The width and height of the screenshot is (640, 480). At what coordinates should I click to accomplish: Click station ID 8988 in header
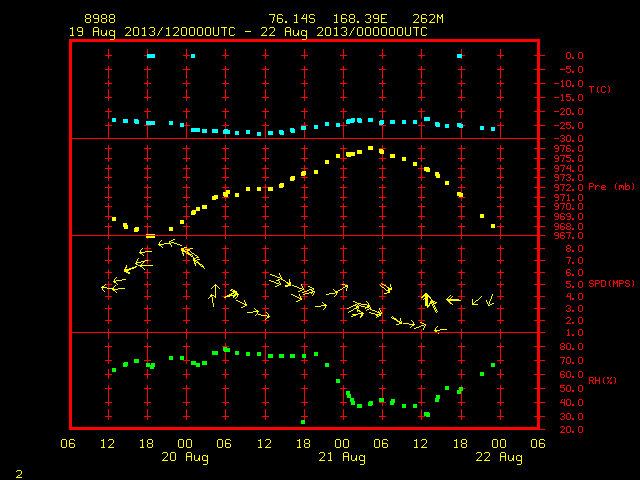pyautogui.click(x=100, y=19)
